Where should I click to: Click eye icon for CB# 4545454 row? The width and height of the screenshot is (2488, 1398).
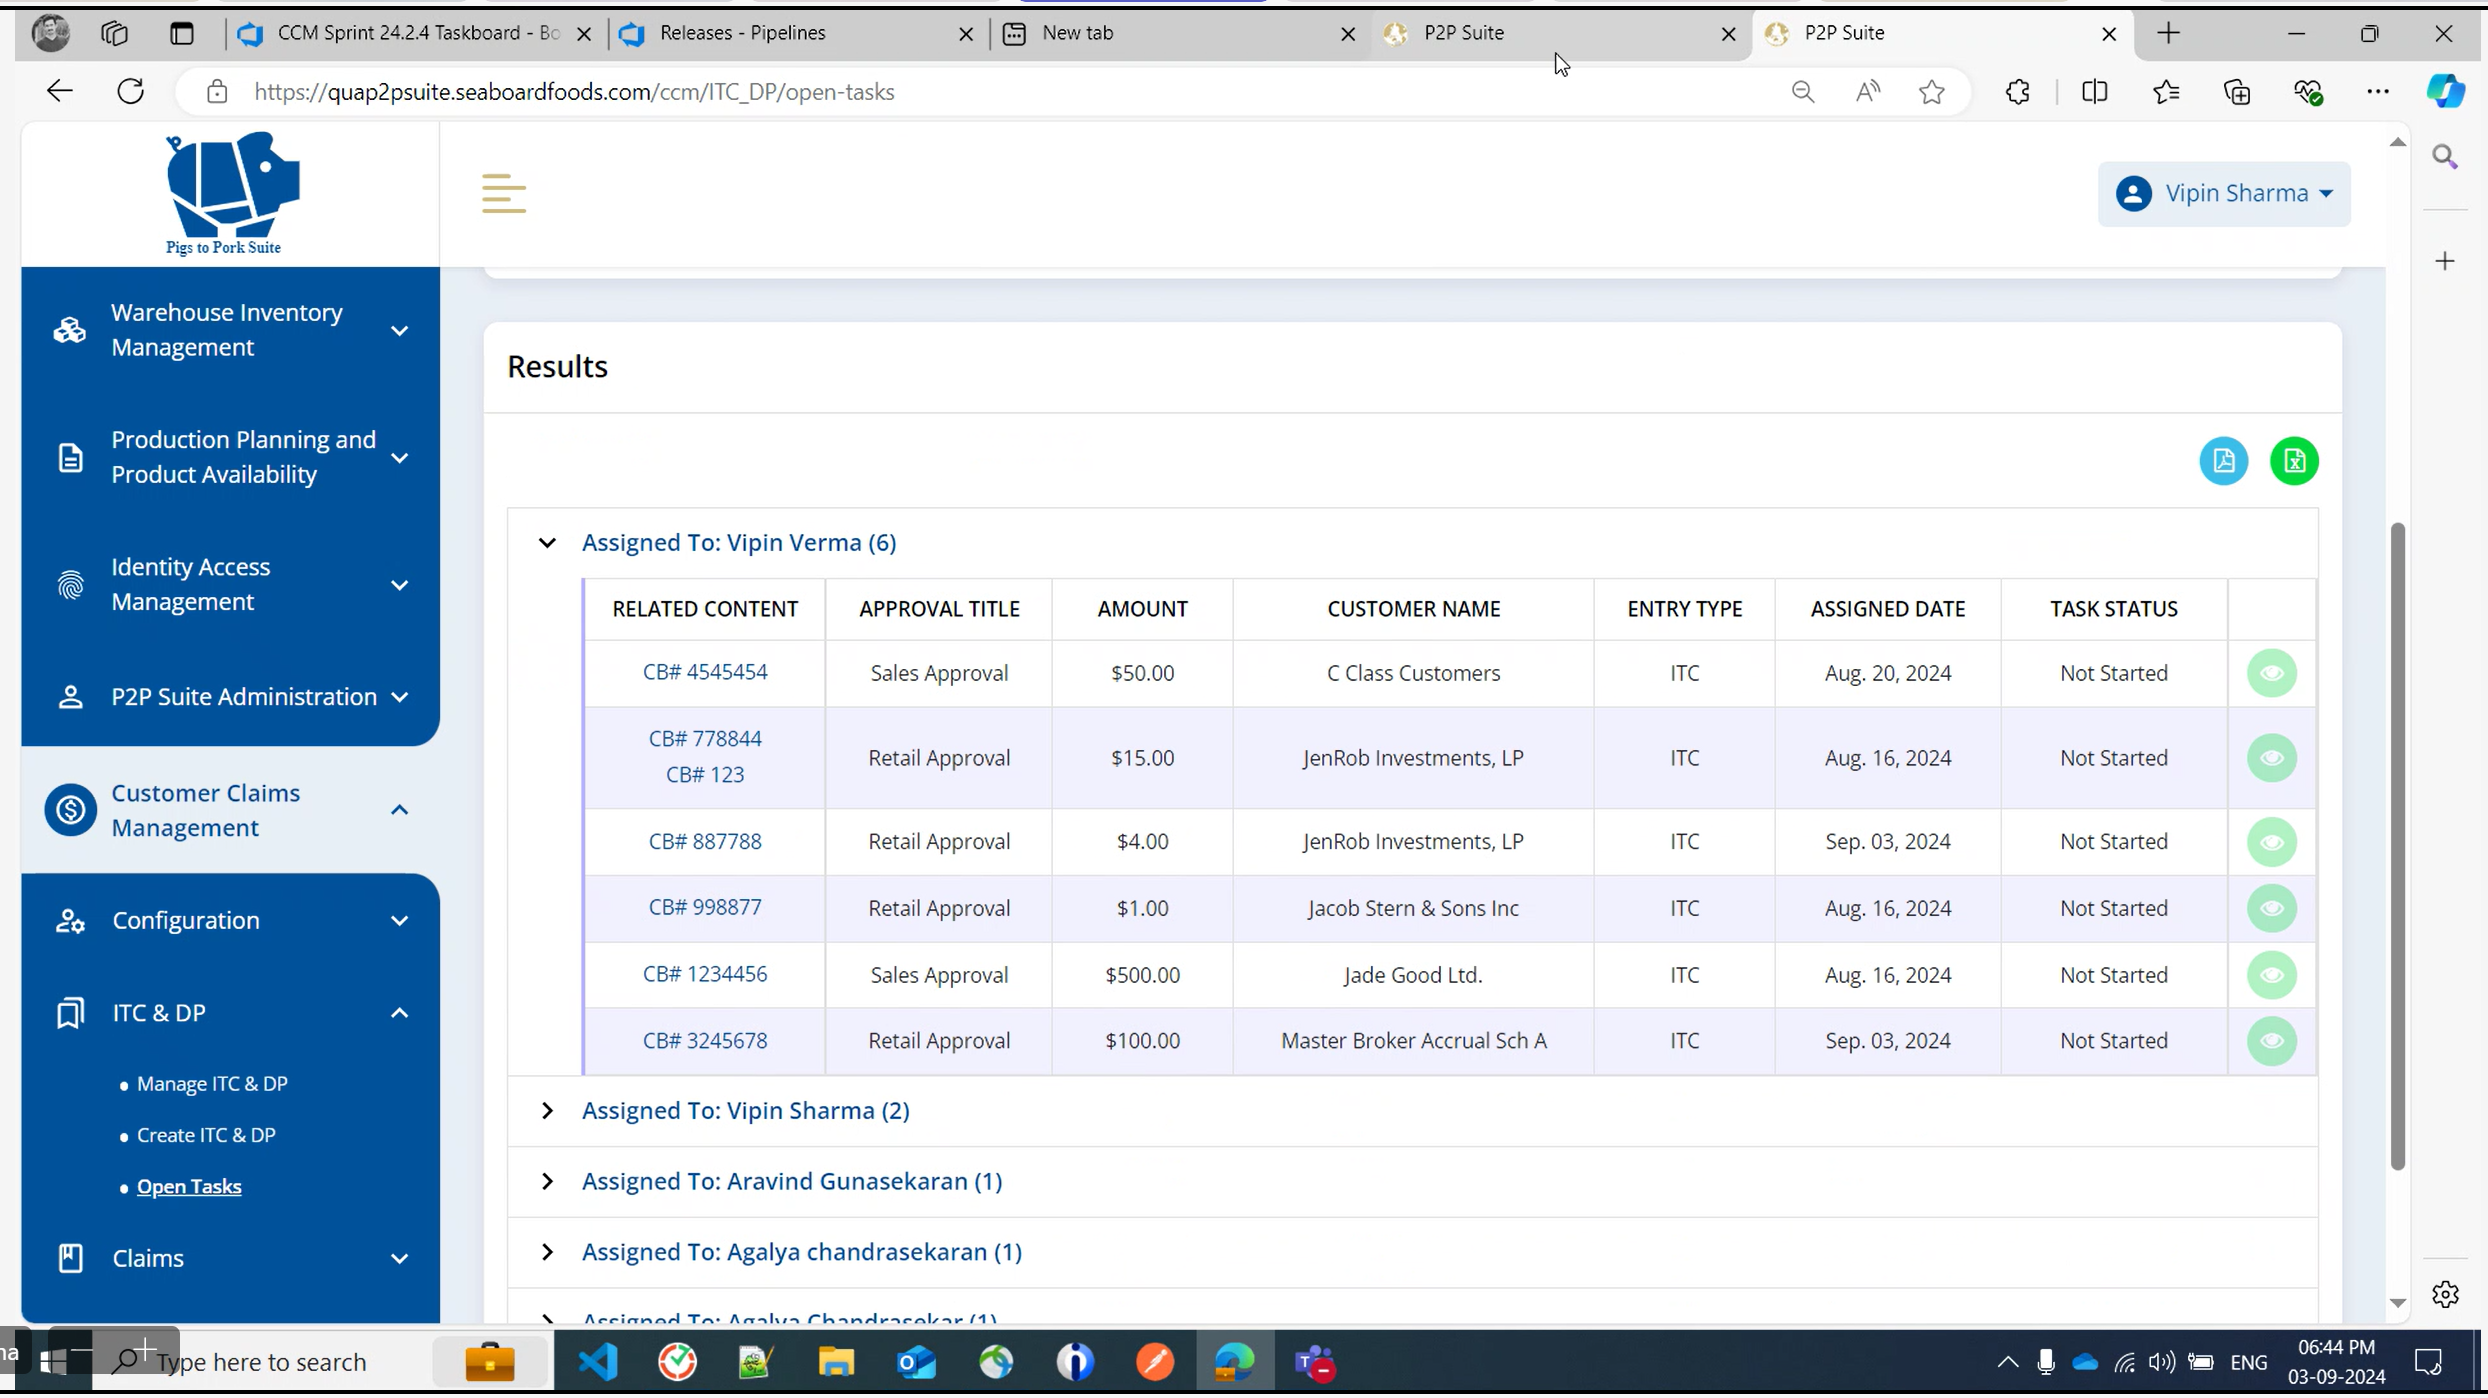pyautogui.click(x=2271, y=675)
